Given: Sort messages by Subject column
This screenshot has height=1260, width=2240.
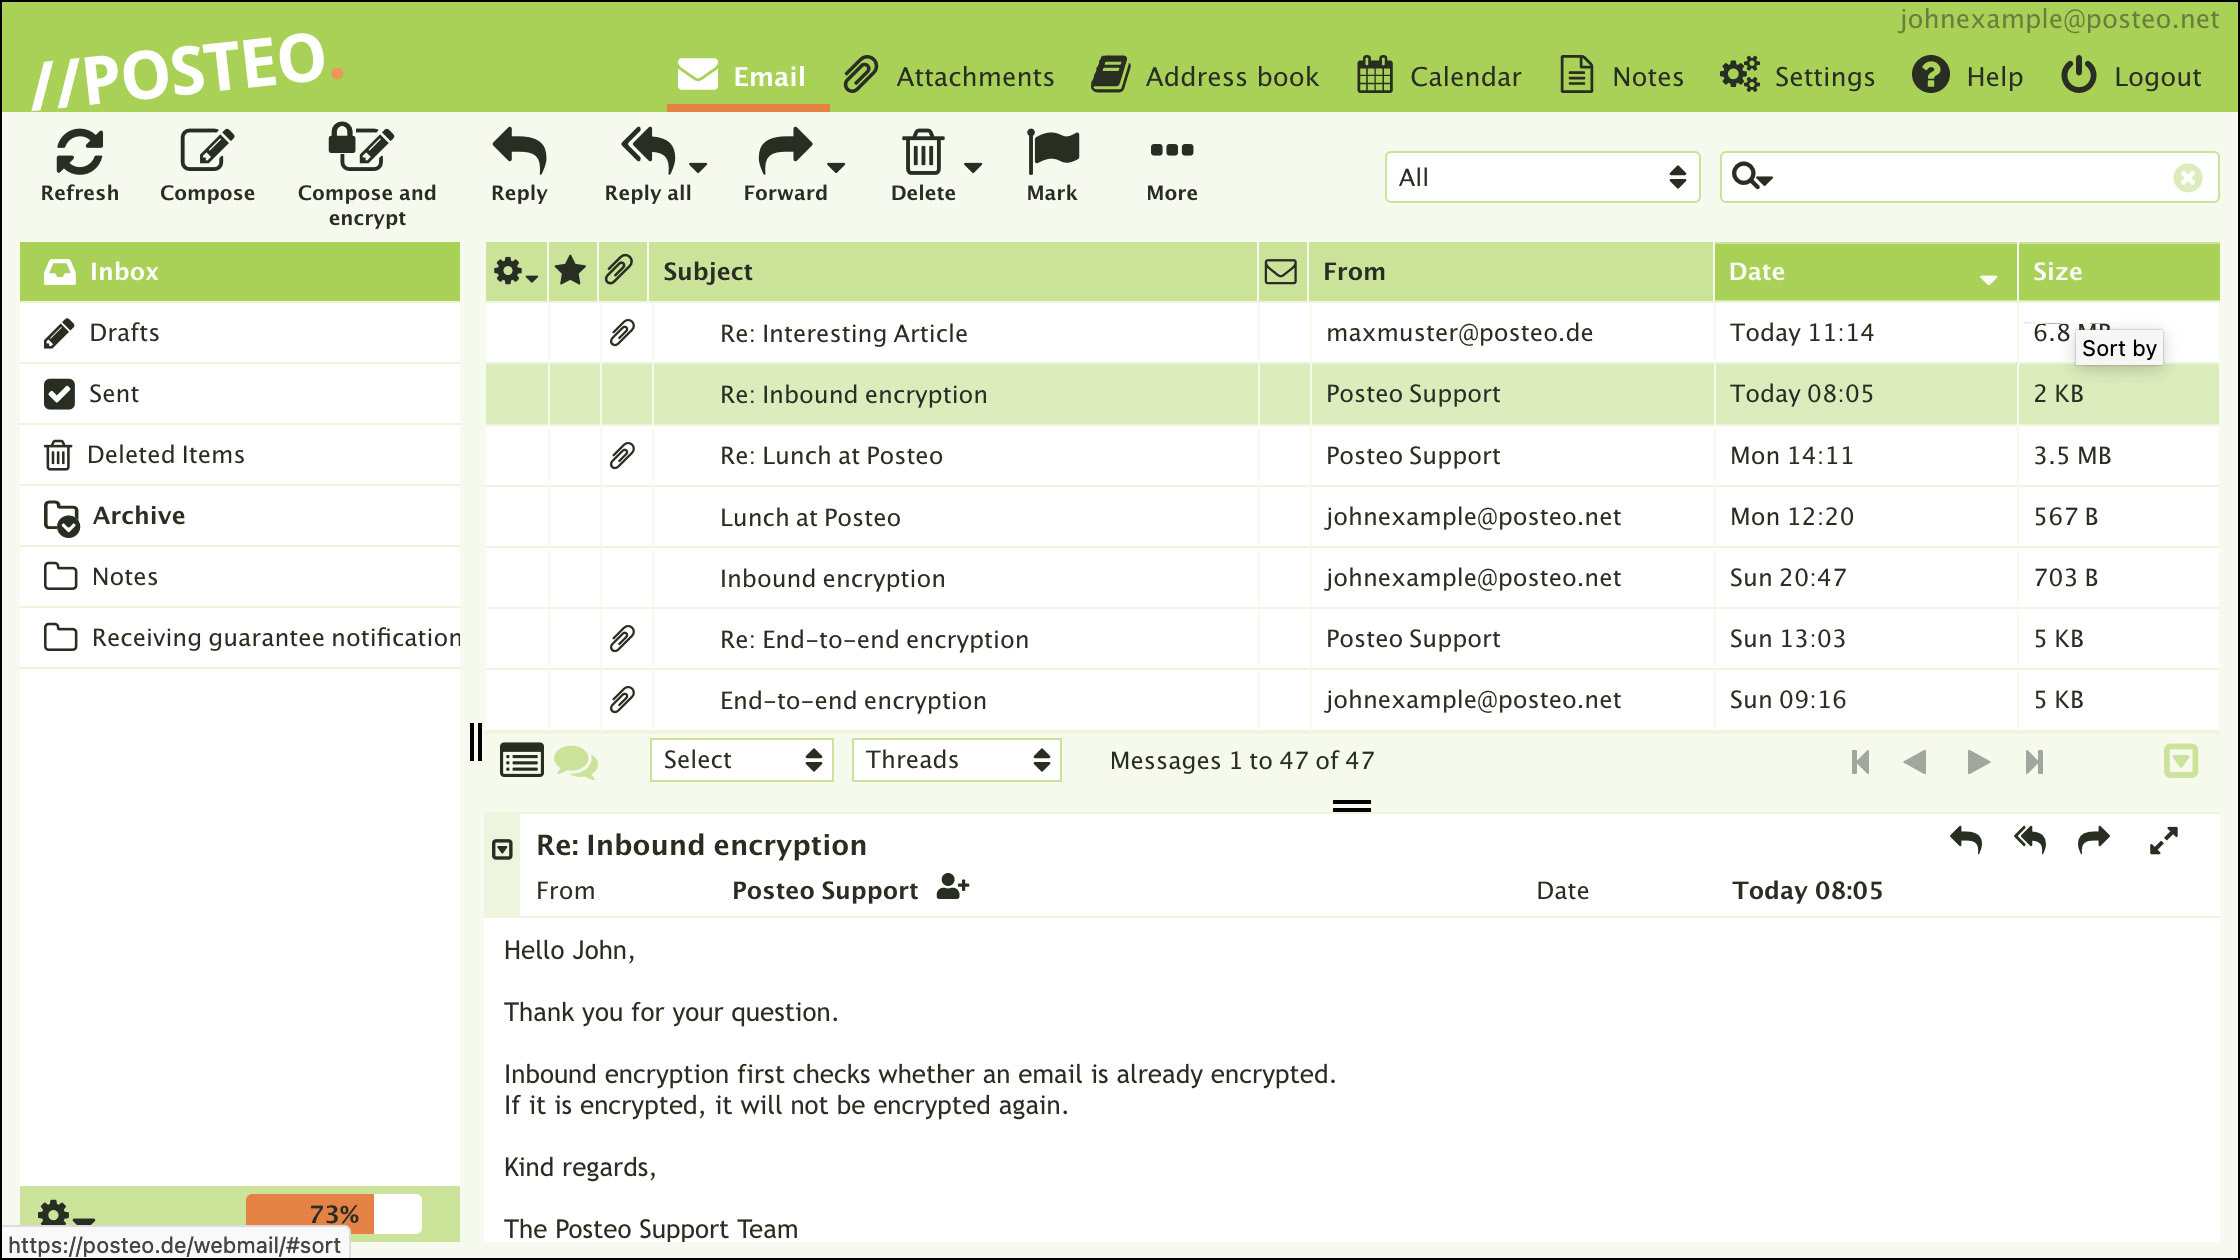Looking at the screenshot, I should (x=707, y=271).
